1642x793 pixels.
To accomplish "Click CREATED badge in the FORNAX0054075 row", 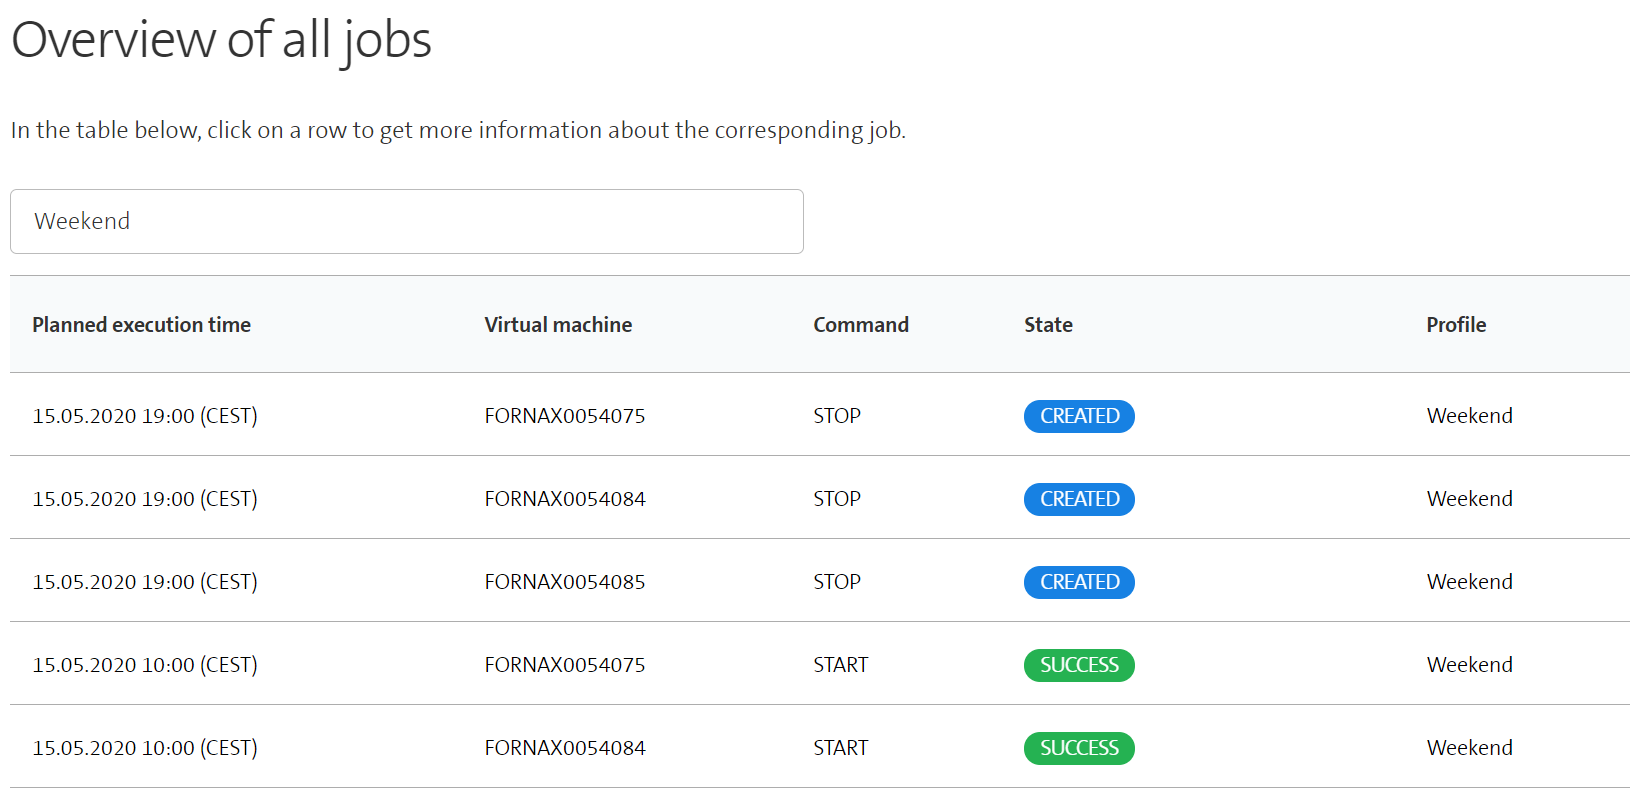I will [x=1078, y=416].
